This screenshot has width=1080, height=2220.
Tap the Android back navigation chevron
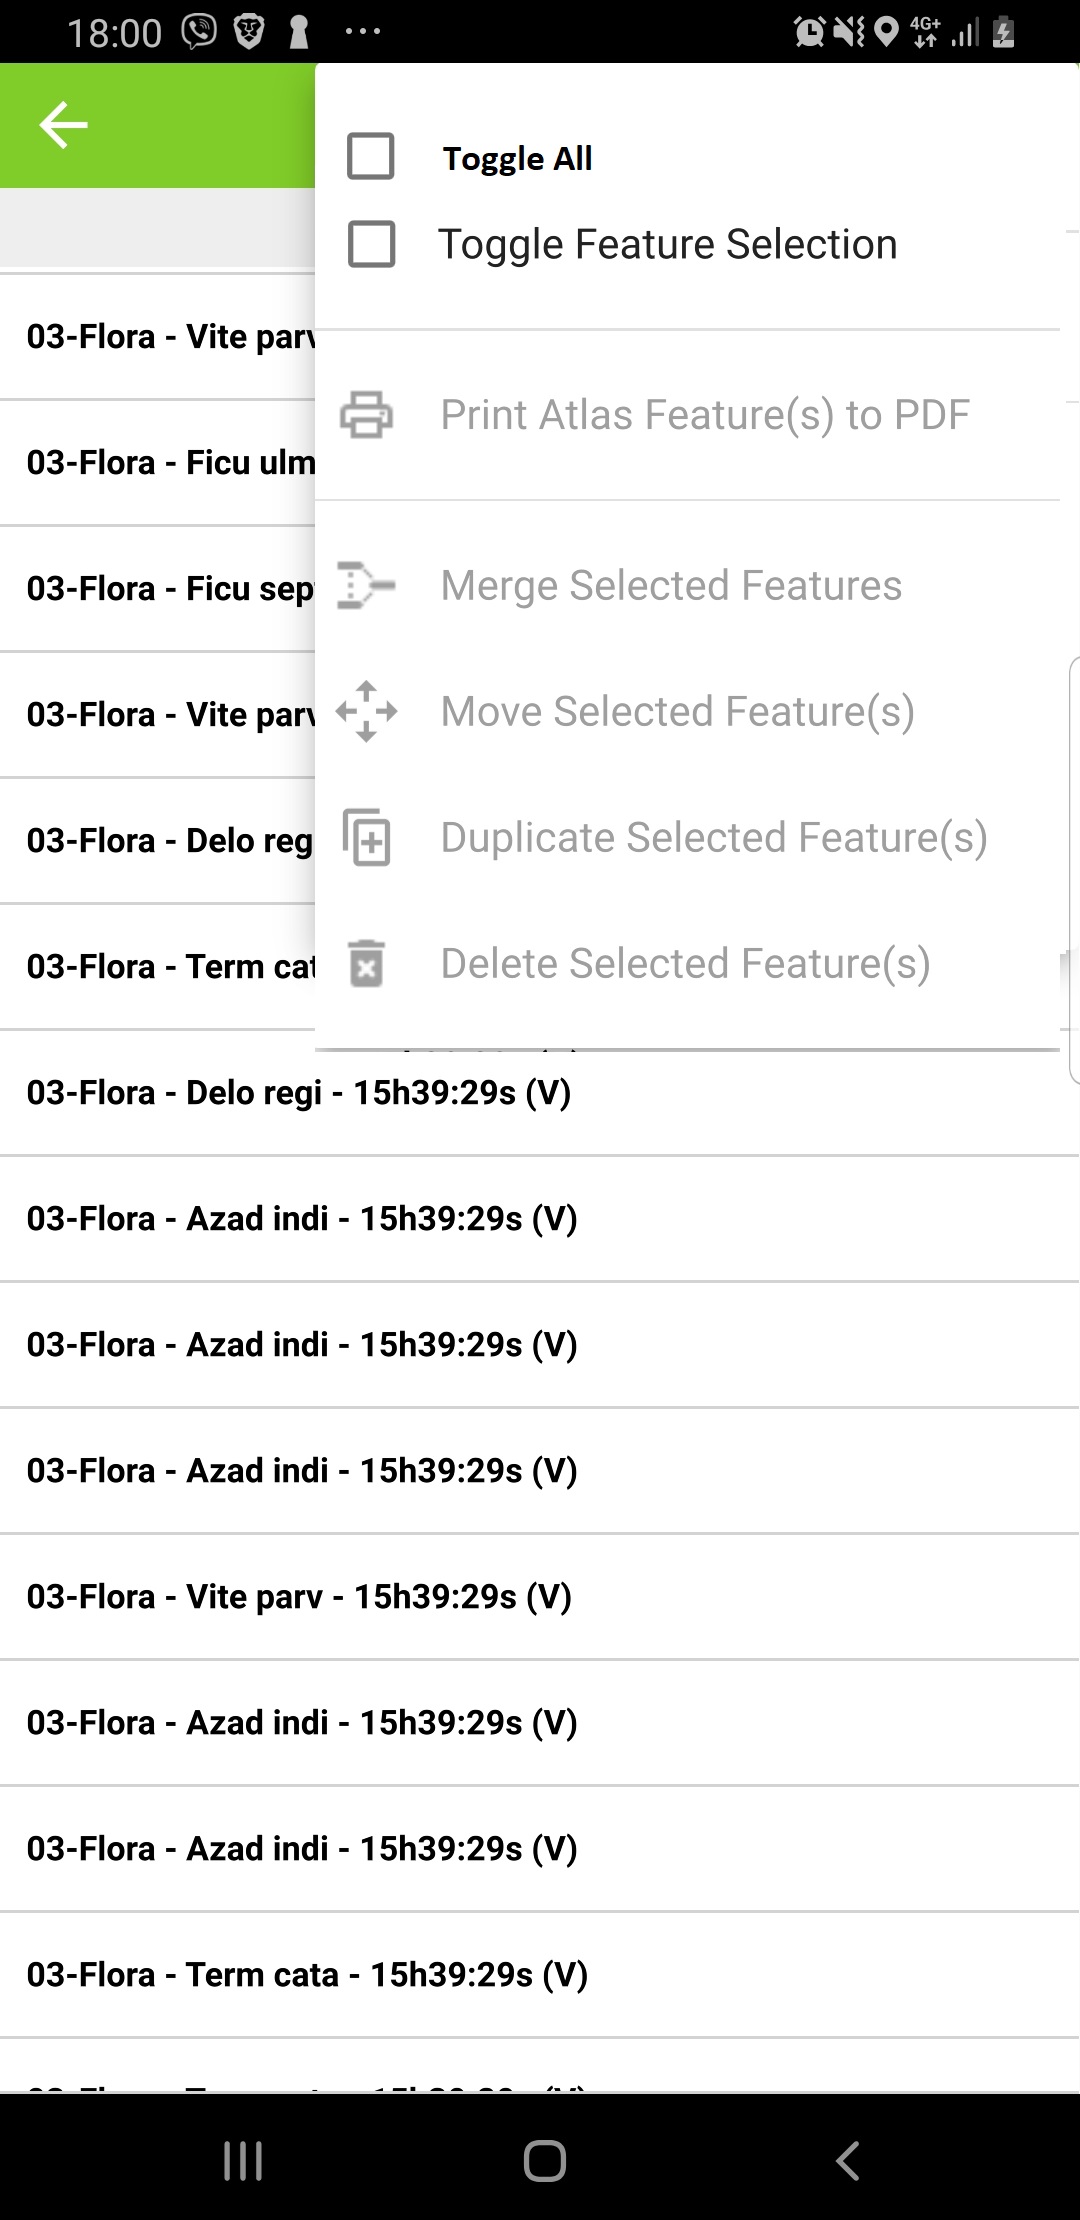(x=847, y=2161)
